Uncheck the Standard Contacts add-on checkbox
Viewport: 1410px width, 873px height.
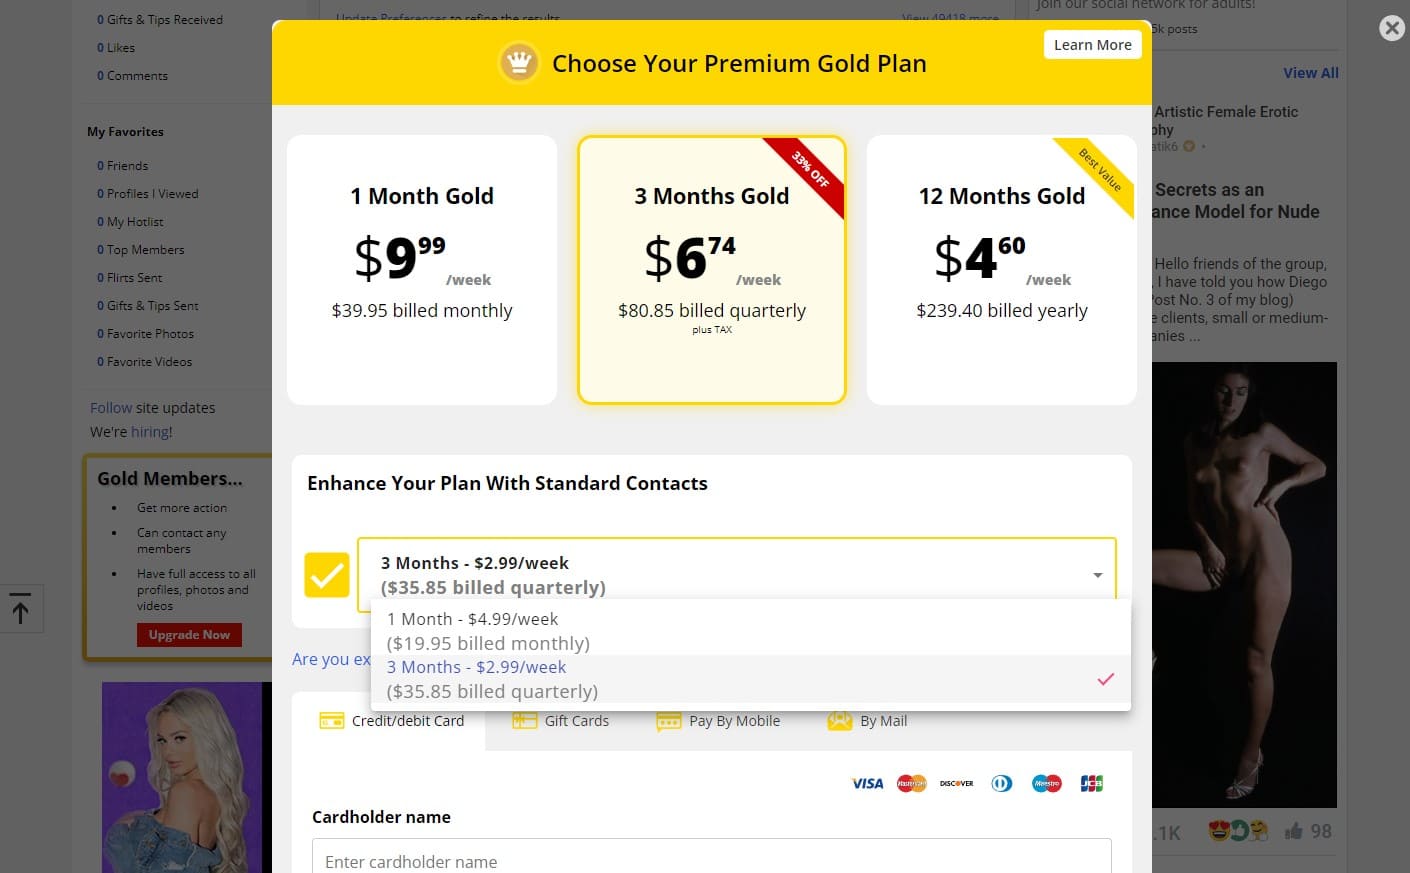point(327,575)
